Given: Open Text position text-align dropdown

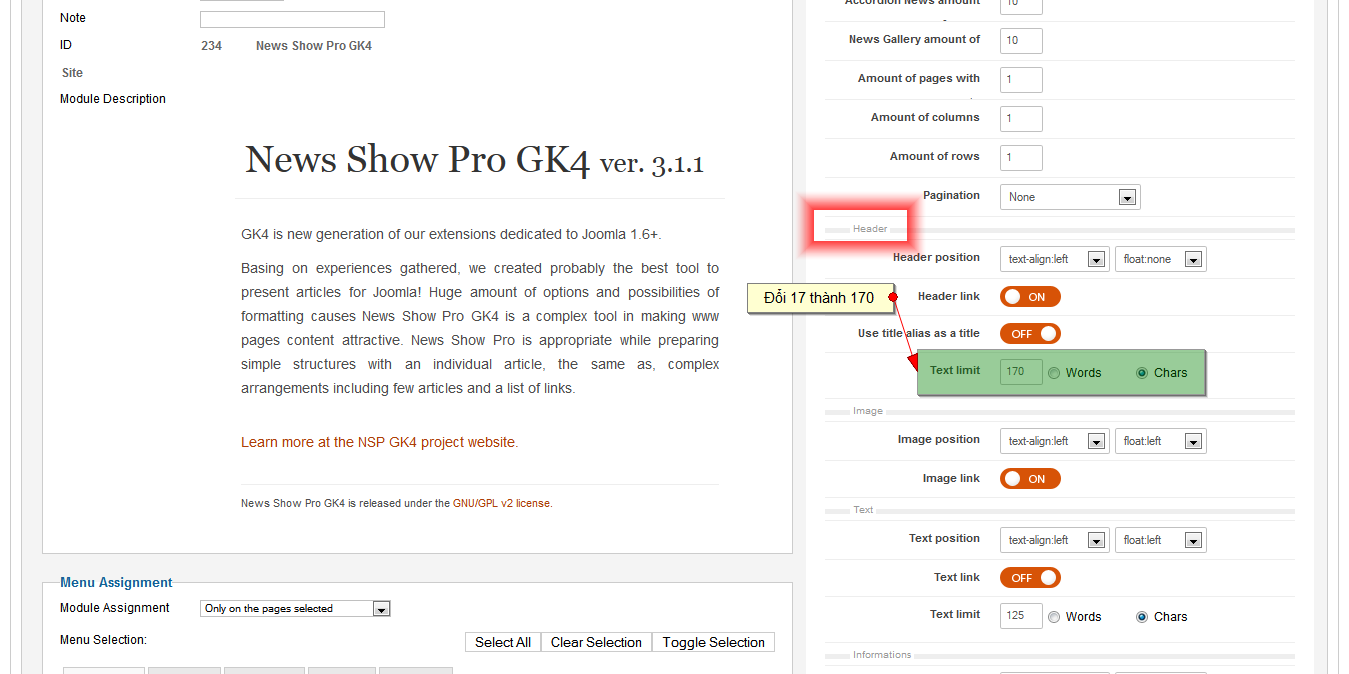Looking at the screenshot, I should 1054,540.
